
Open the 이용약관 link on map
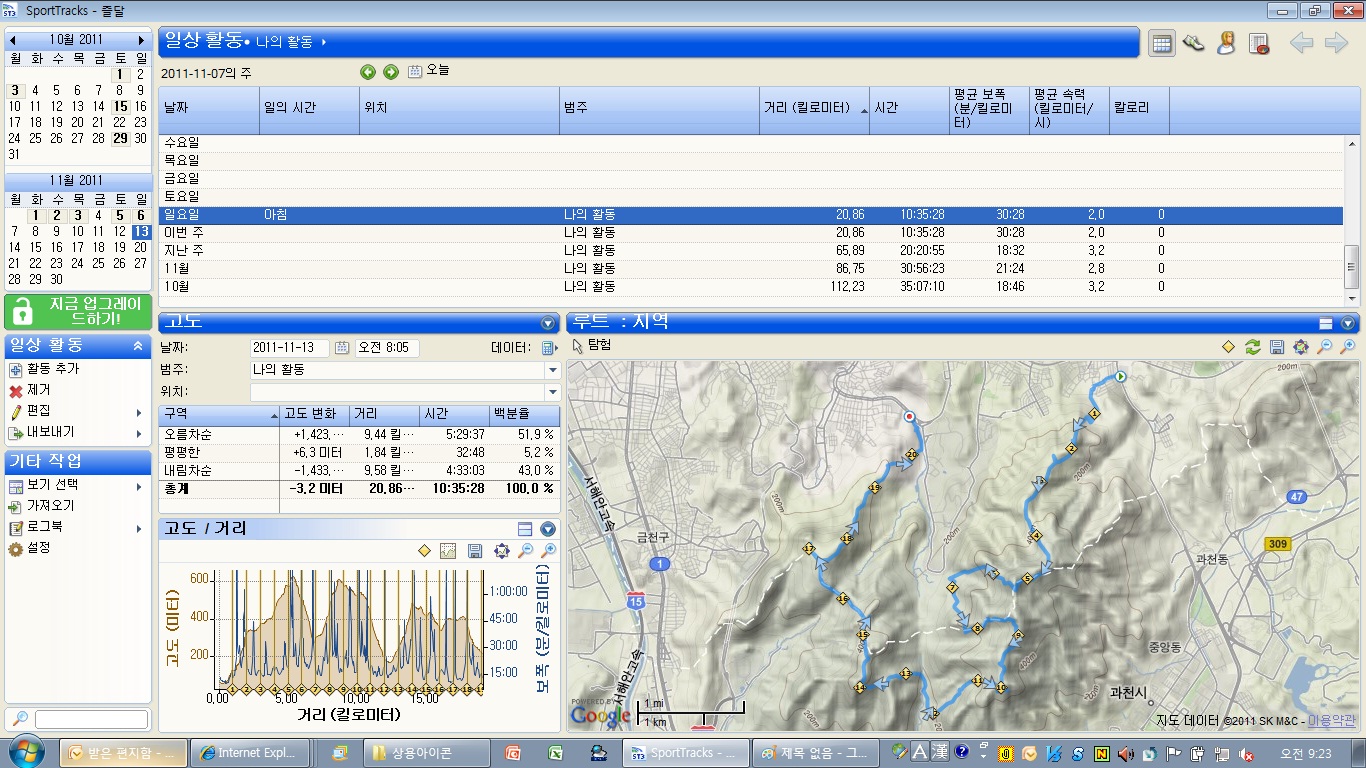click(1332, 720)
